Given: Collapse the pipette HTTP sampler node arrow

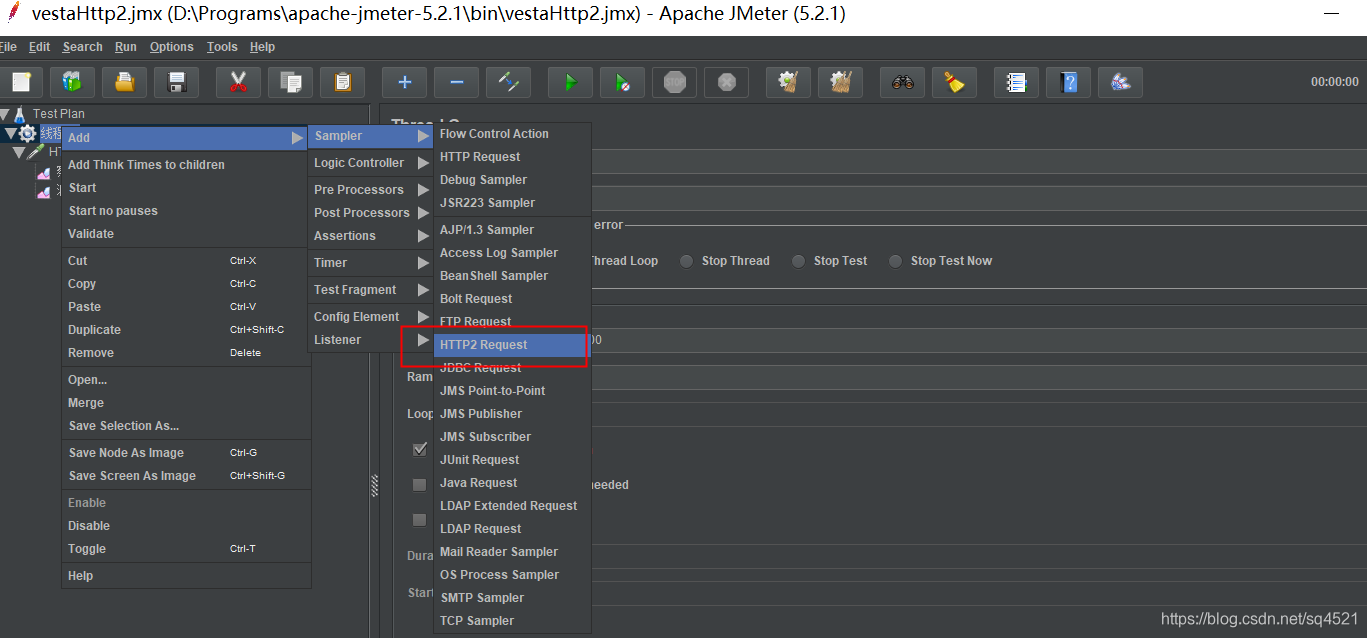Looking at the screenshot, I should point(19,152).
